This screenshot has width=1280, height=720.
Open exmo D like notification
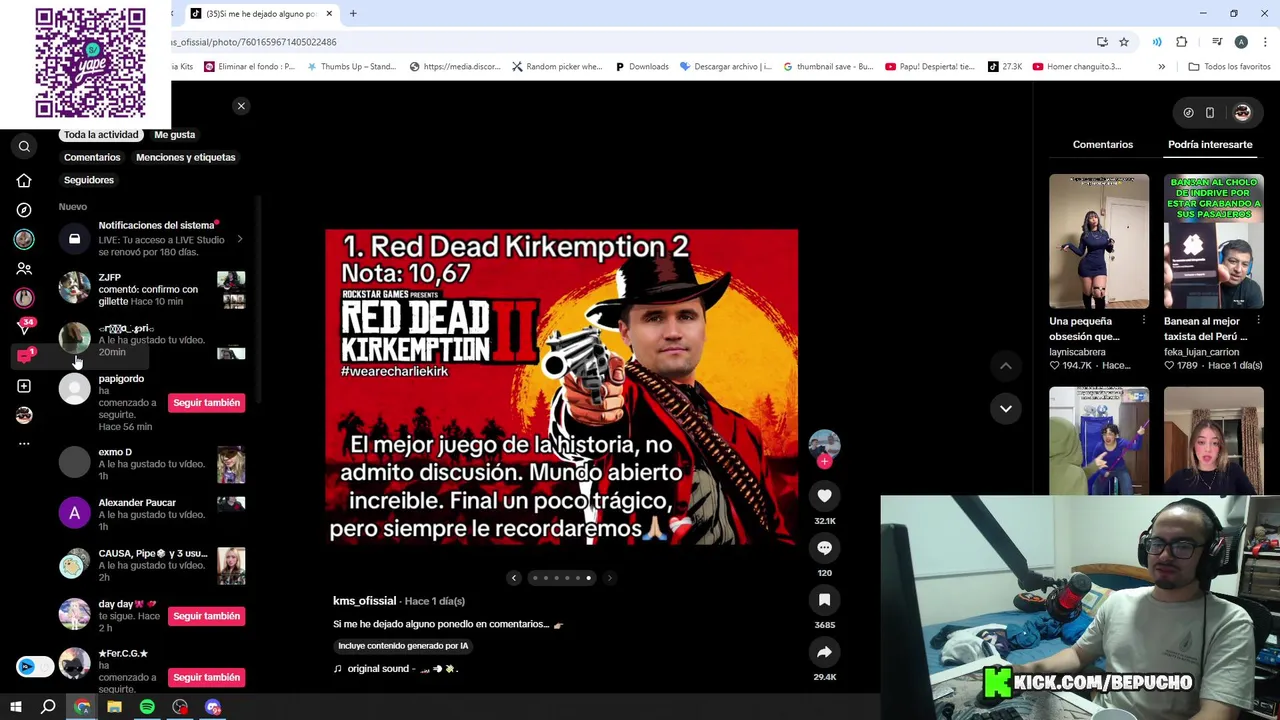coord(152,464)
